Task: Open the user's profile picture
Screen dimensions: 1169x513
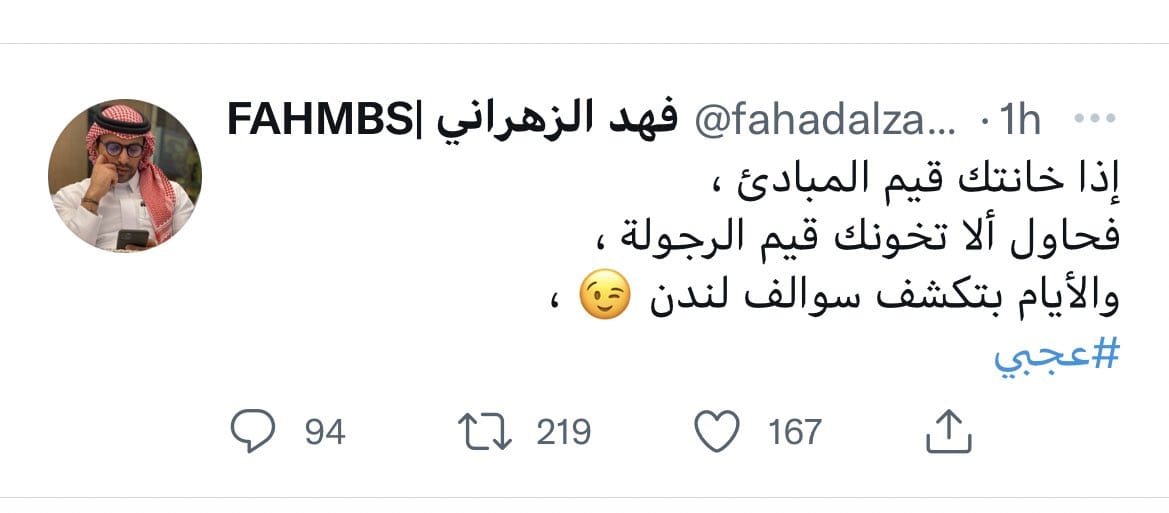Action: click(124, 176)
